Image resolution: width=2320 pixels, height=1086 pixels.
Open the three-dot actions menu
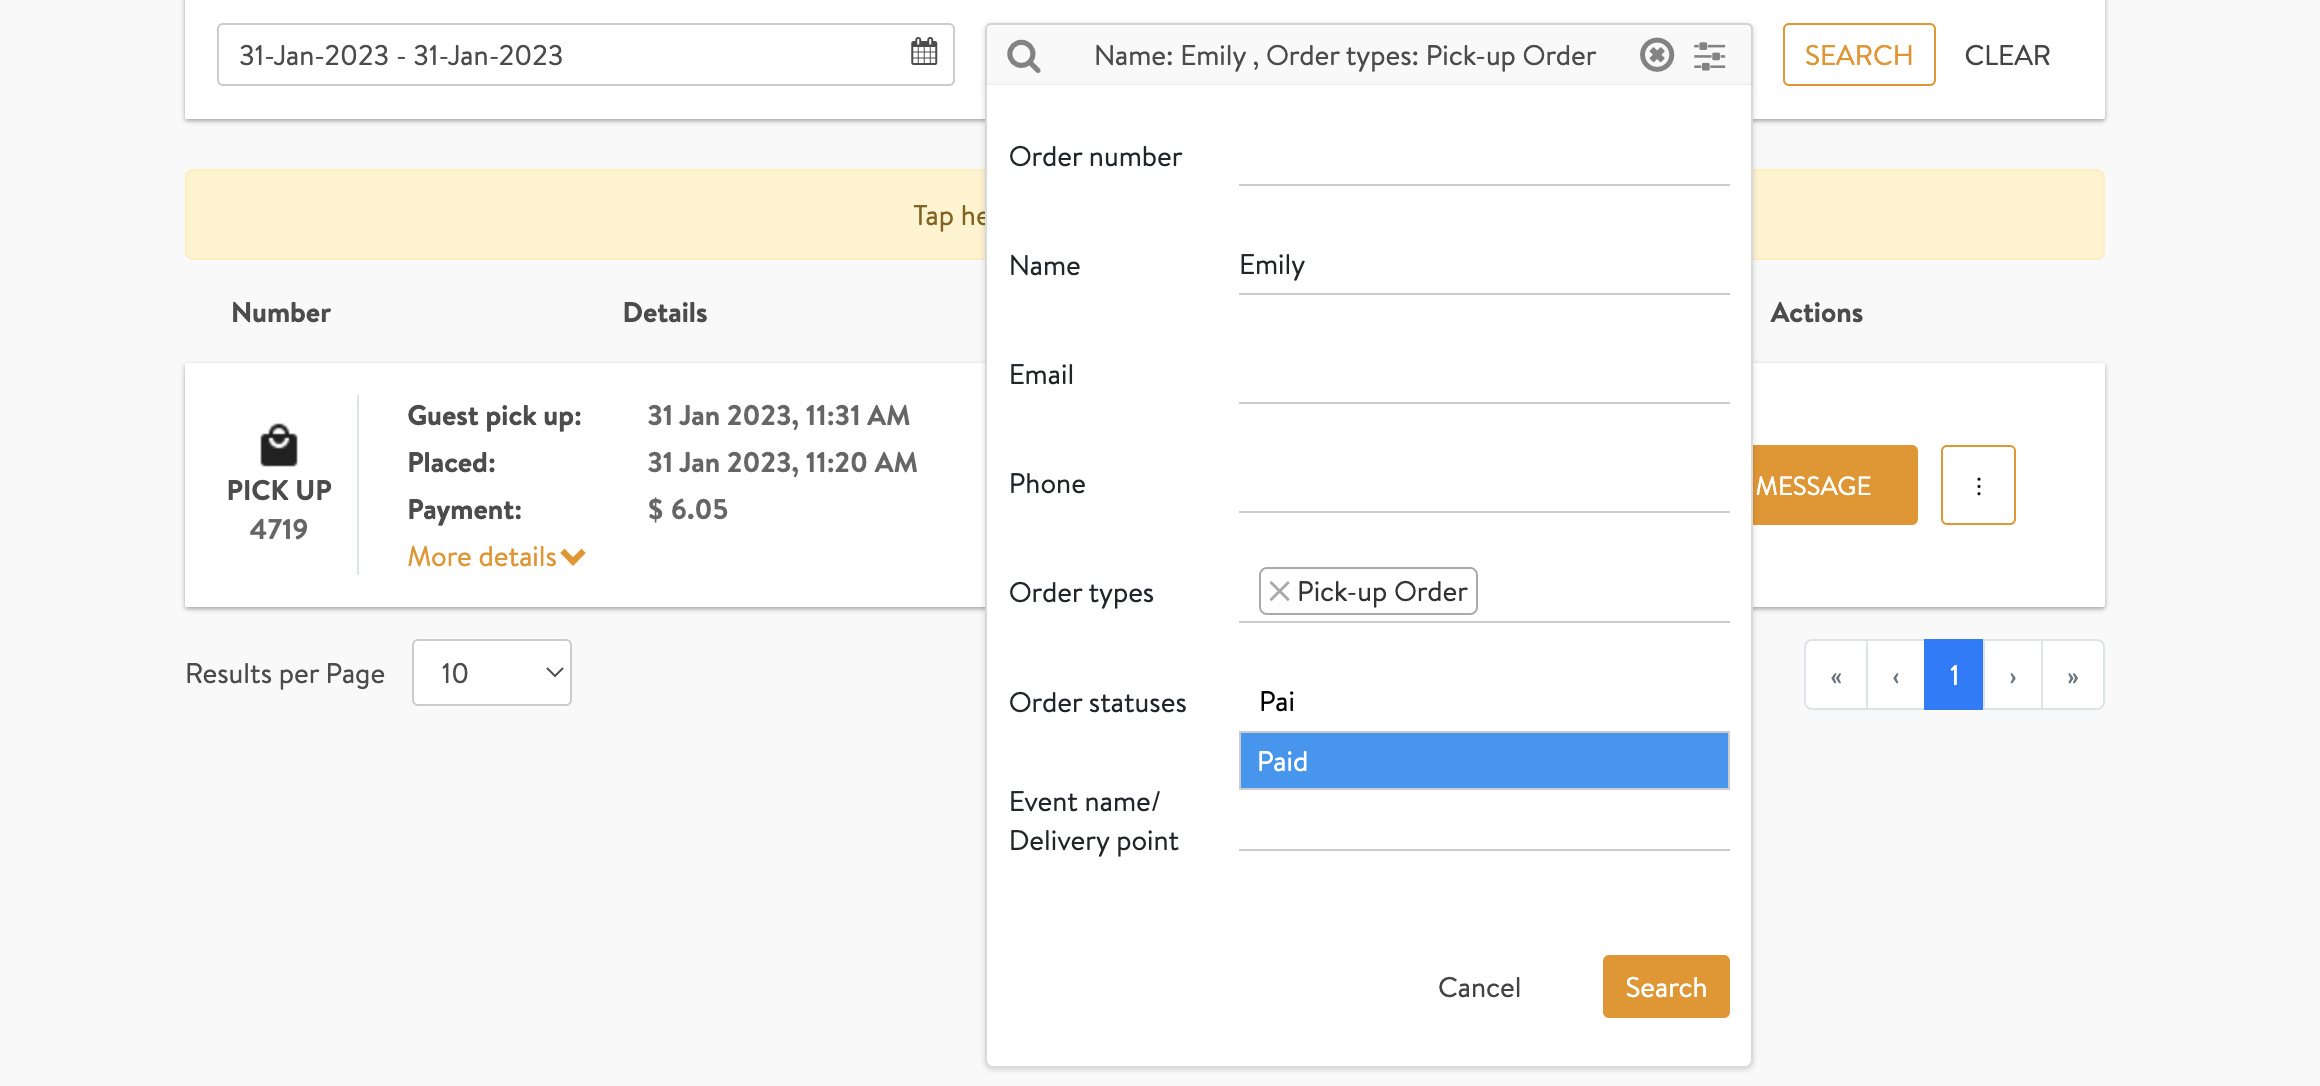click(x=1977, y=486)
